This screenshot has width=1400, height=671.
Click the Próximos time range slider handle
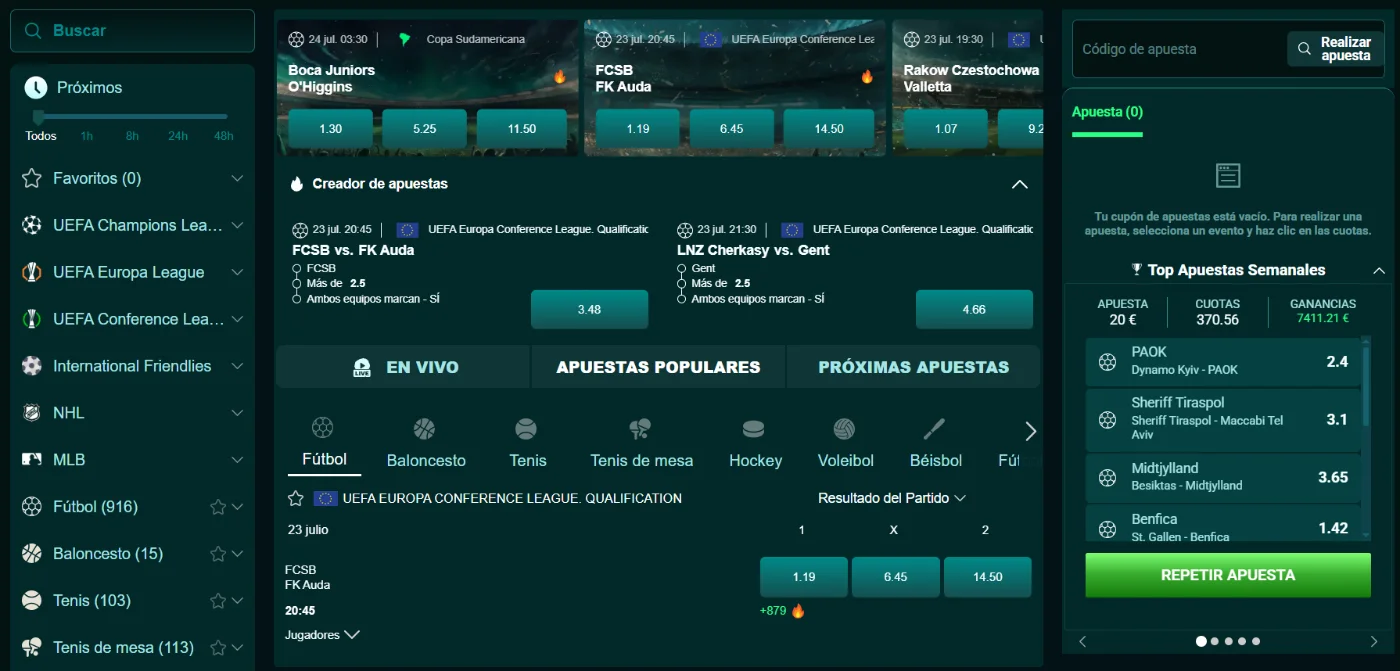tap(39, 117)
